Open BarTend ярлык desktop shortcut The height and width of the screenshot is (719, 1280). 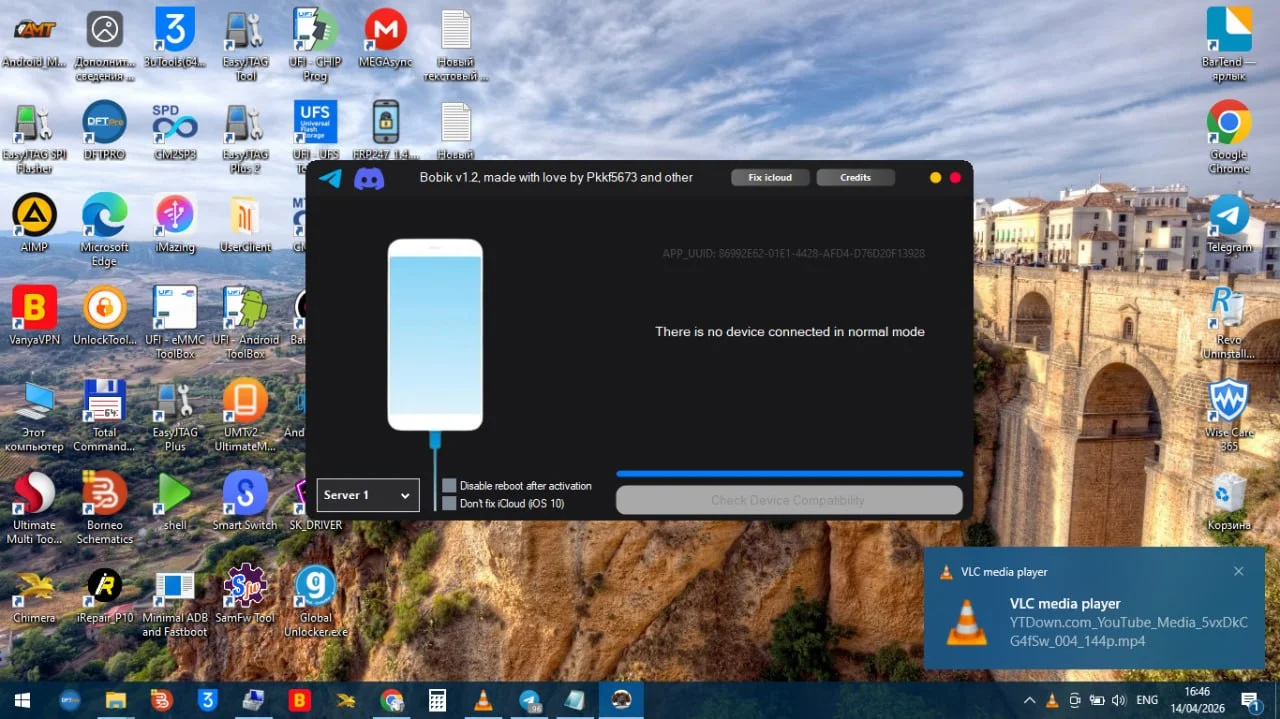(x=1228, y=44)
